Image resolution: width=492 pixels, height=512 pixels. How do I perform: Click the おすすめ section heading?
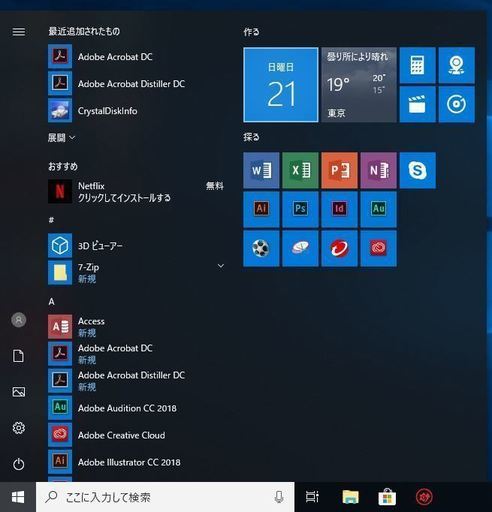(x=63, y=166)
